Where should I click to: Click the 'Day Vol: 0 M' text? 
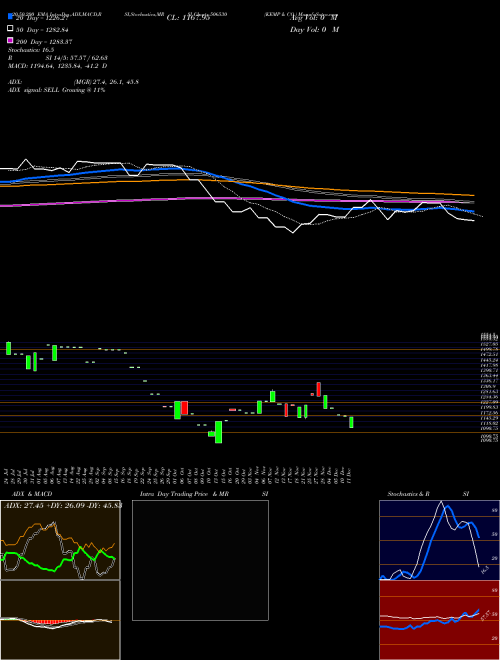pyautogui.click(x=314, y=29)
